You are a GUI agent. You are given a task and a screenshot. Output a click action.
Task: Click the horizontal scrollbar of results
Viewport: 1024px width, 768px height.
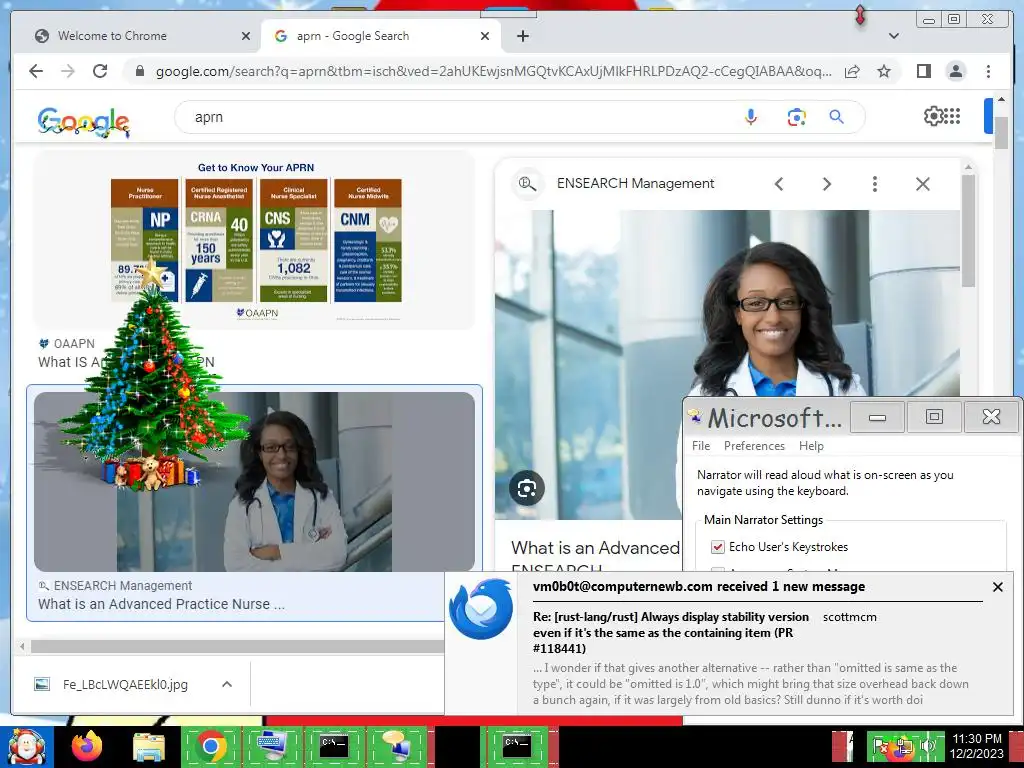coord(237,647)
